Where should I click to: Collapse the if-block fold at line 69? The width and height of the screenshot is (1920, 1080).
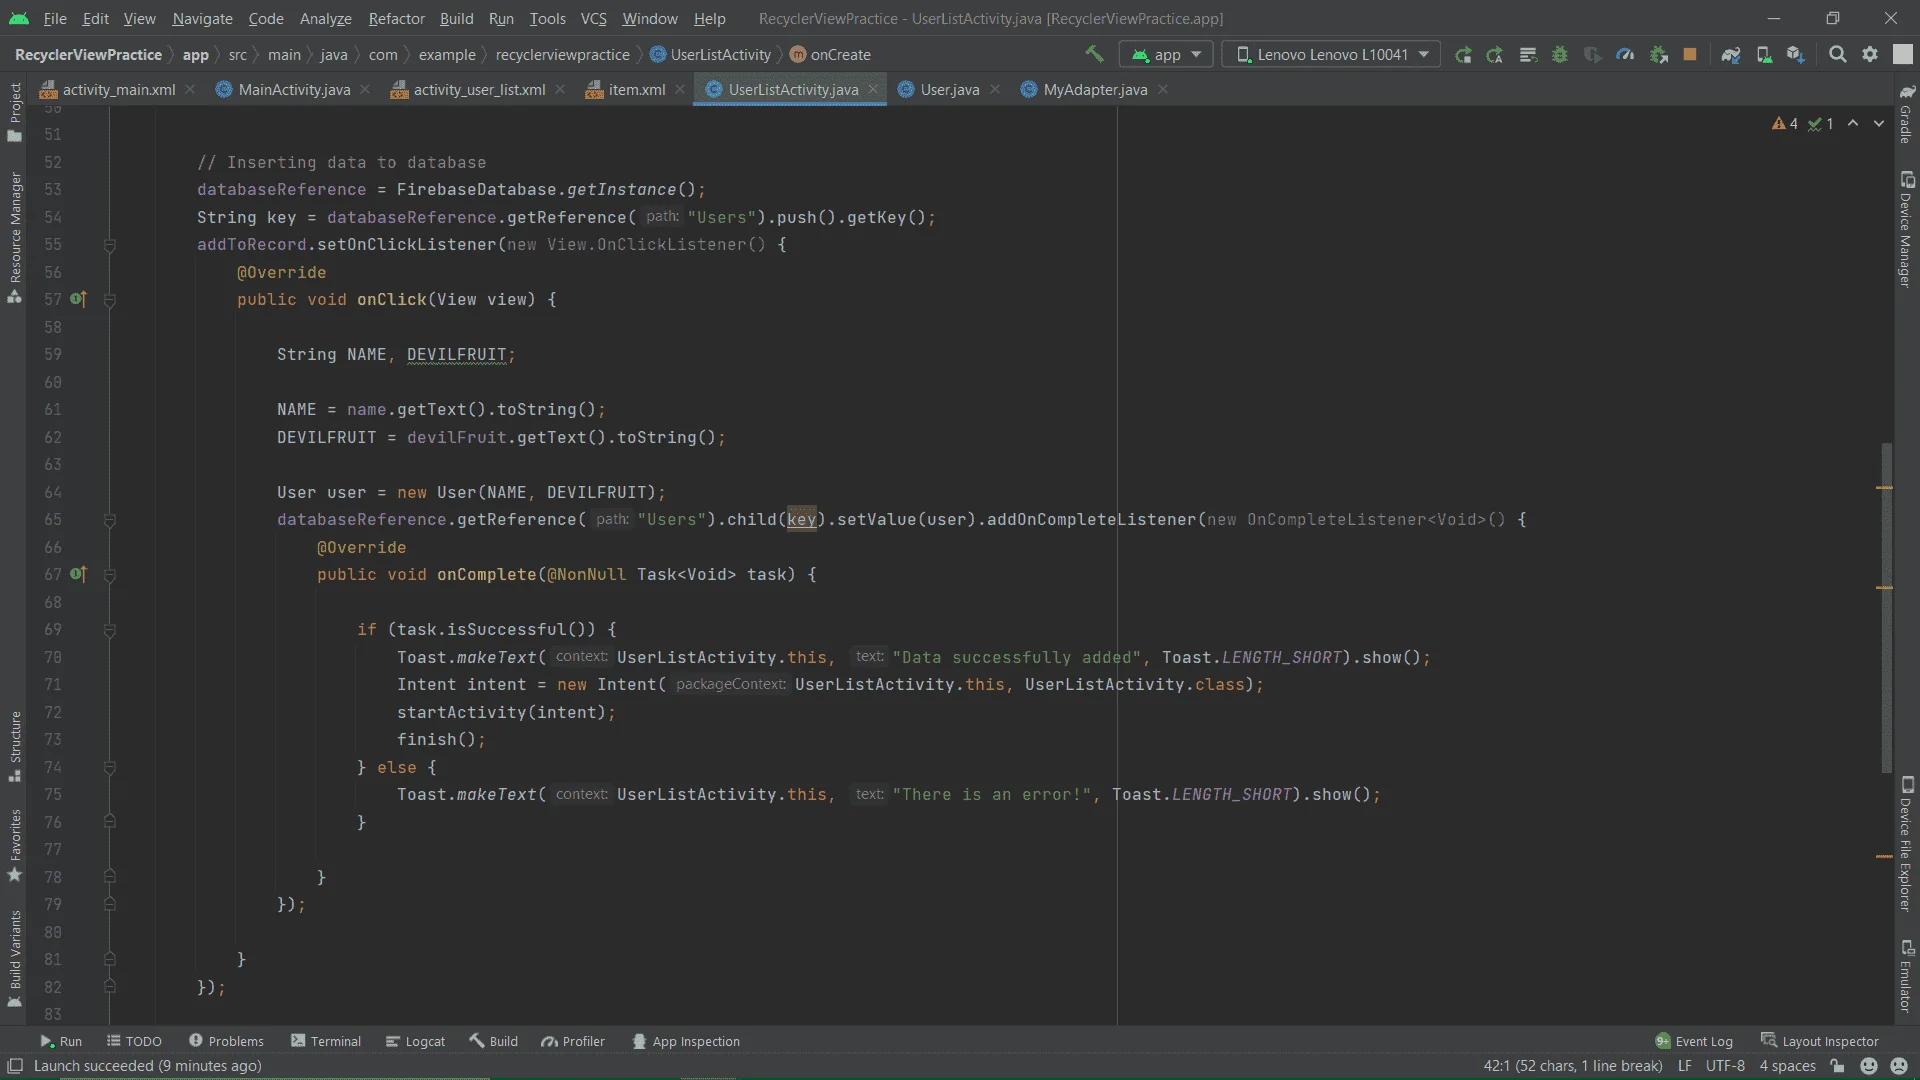[110, 630]
